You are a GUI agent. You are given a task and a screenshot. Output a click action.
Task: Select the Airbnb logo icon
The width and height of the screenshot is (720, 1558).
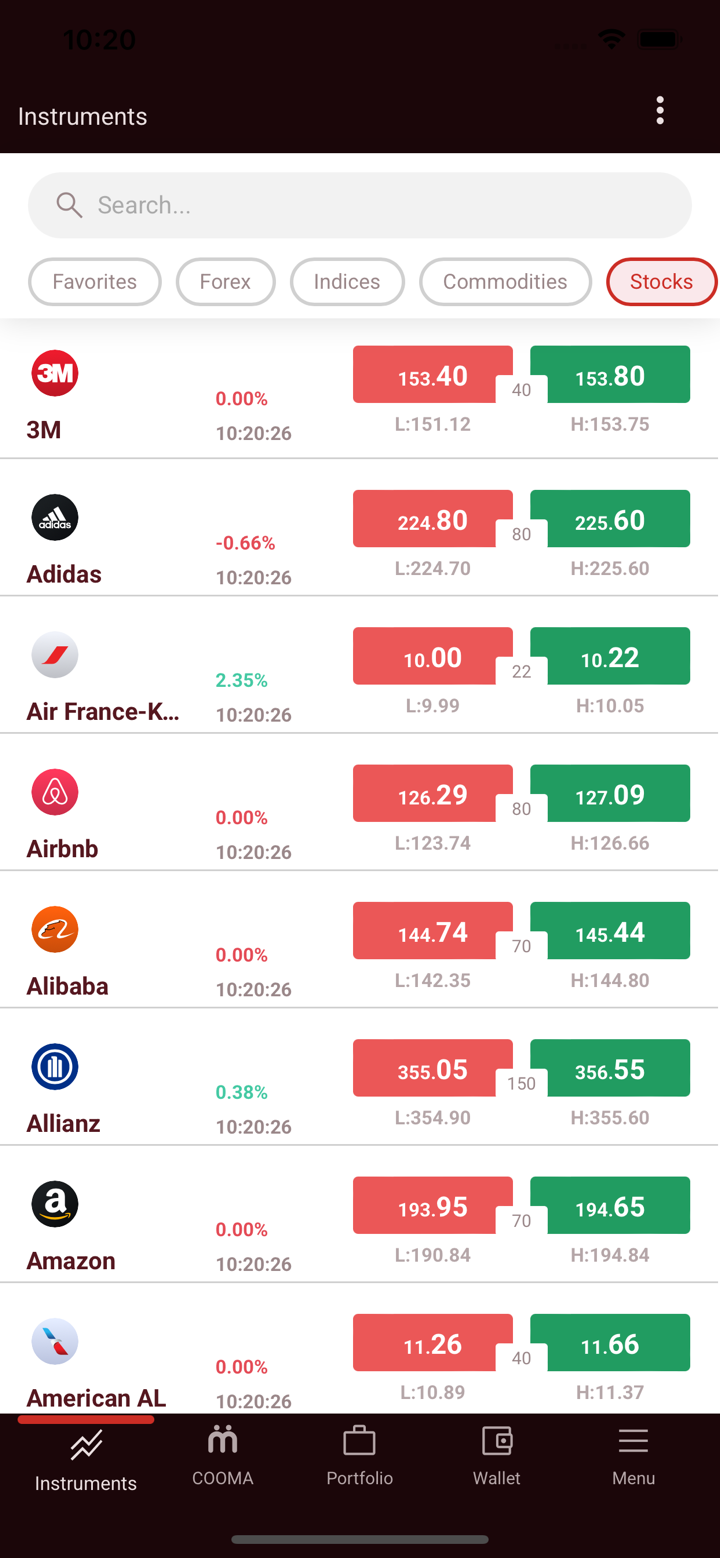pyautogui.click(x=55, y=792)
